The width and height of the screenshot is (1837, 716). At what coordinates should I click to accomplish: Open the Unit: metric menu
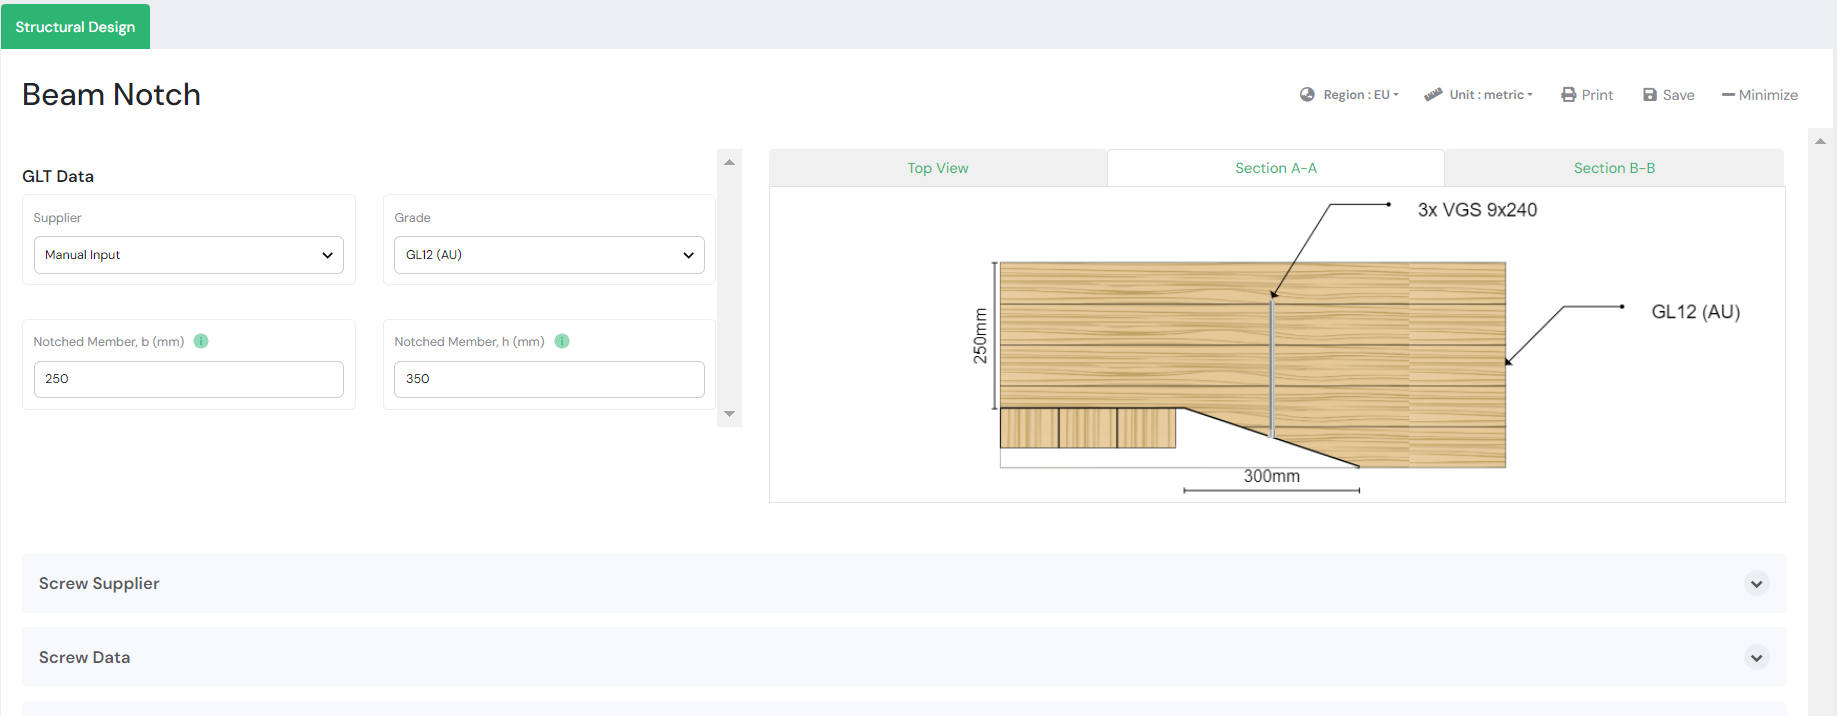pos(1490,95)
